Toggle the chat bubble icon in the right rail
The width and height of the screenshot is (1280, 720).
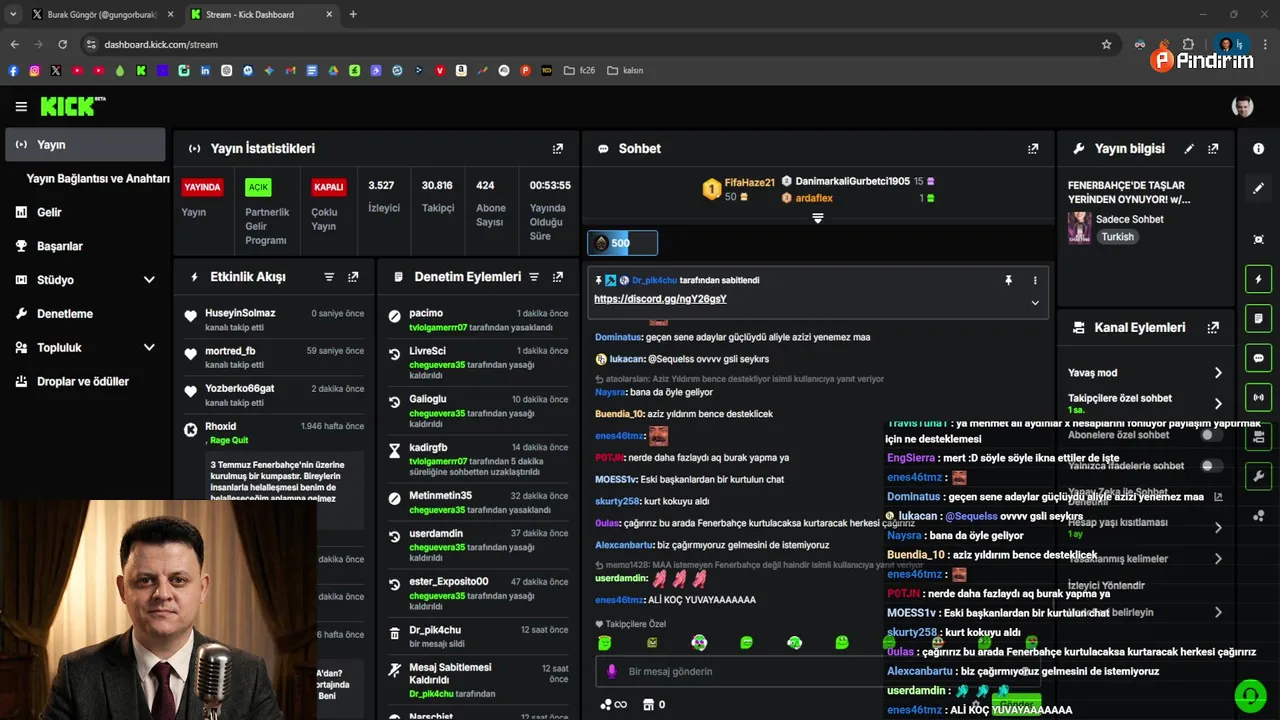[1258, 358]
